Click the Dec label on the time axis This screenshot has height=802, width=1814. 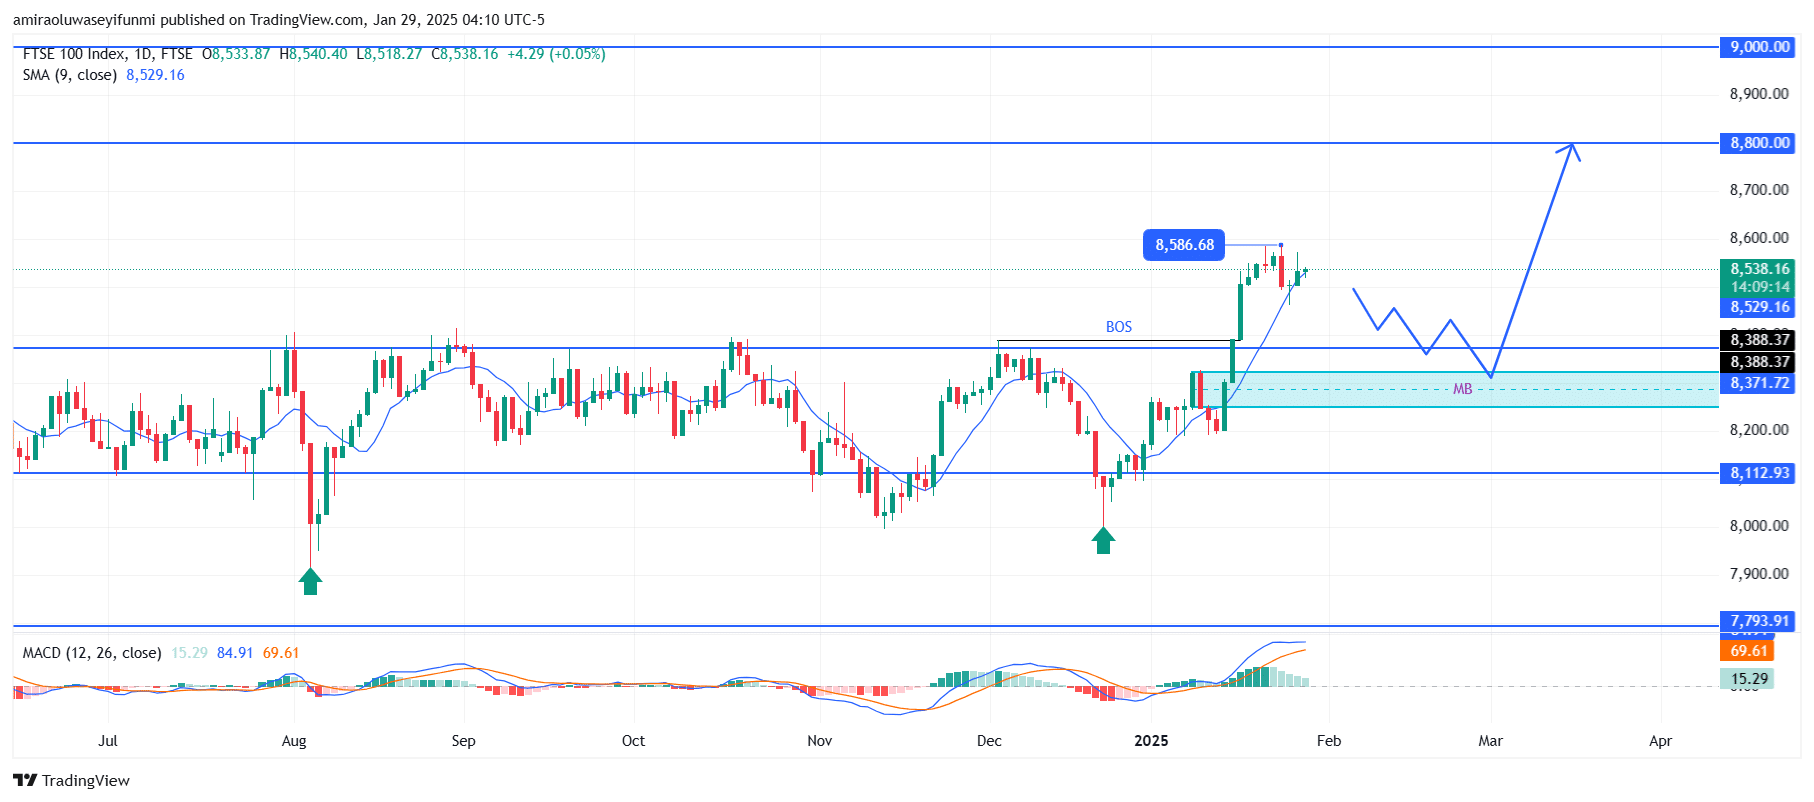tap(989, 741)
